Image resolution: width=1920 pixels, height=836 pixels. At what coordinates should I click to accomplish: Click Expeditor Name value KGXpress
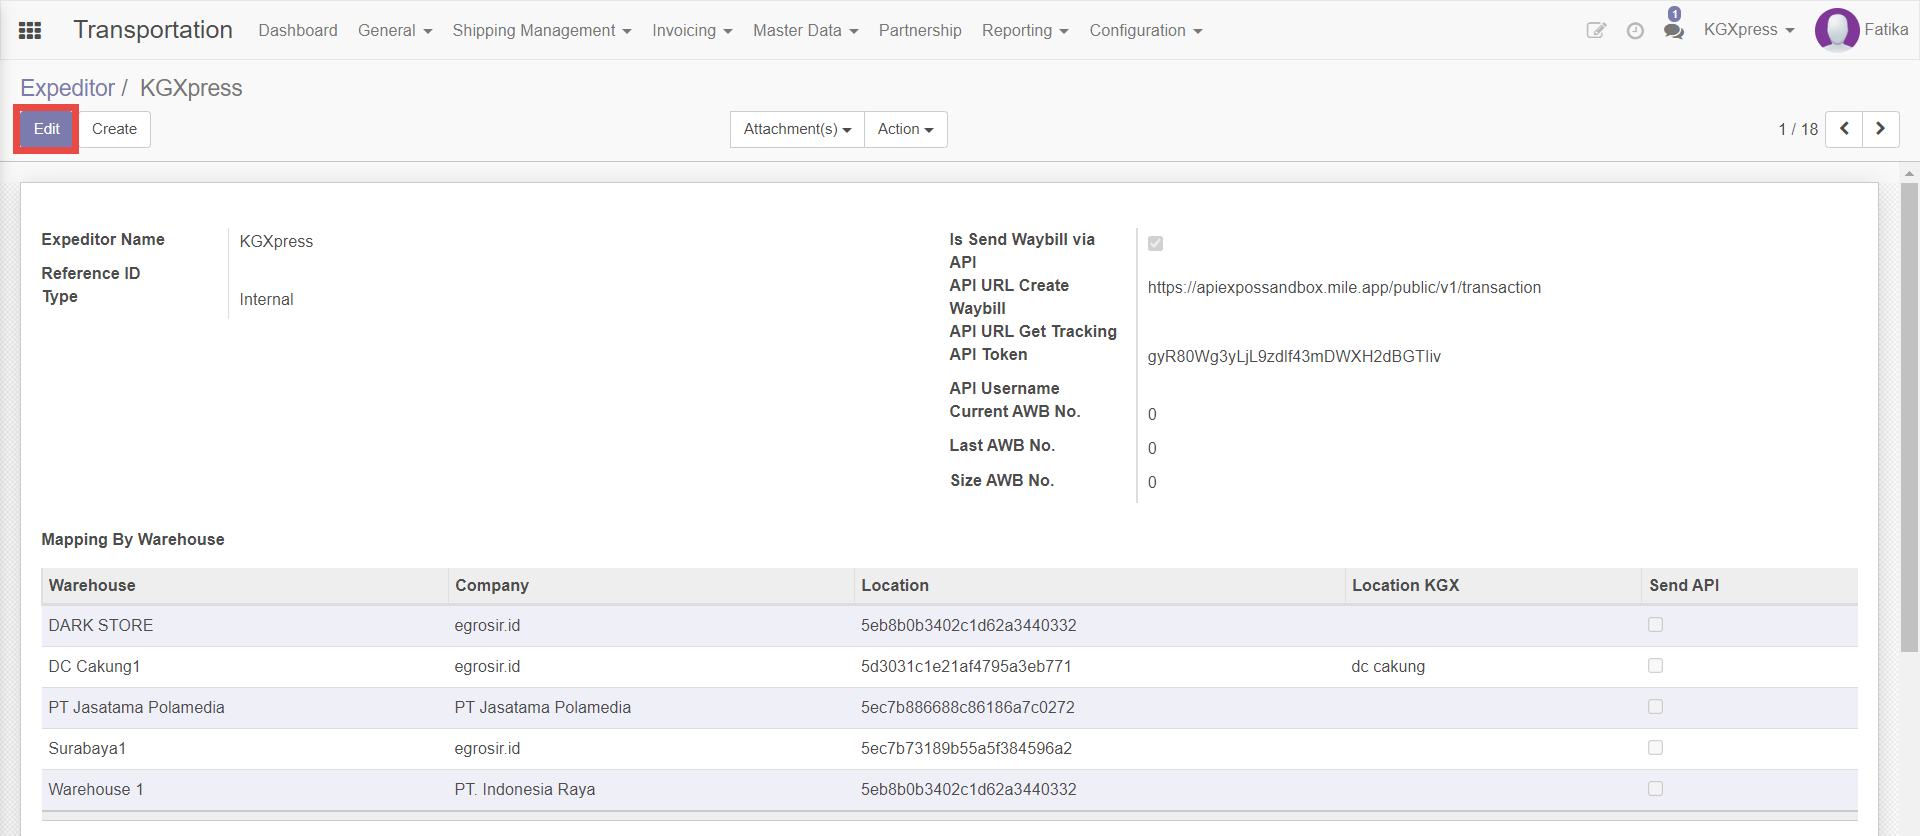276,241
